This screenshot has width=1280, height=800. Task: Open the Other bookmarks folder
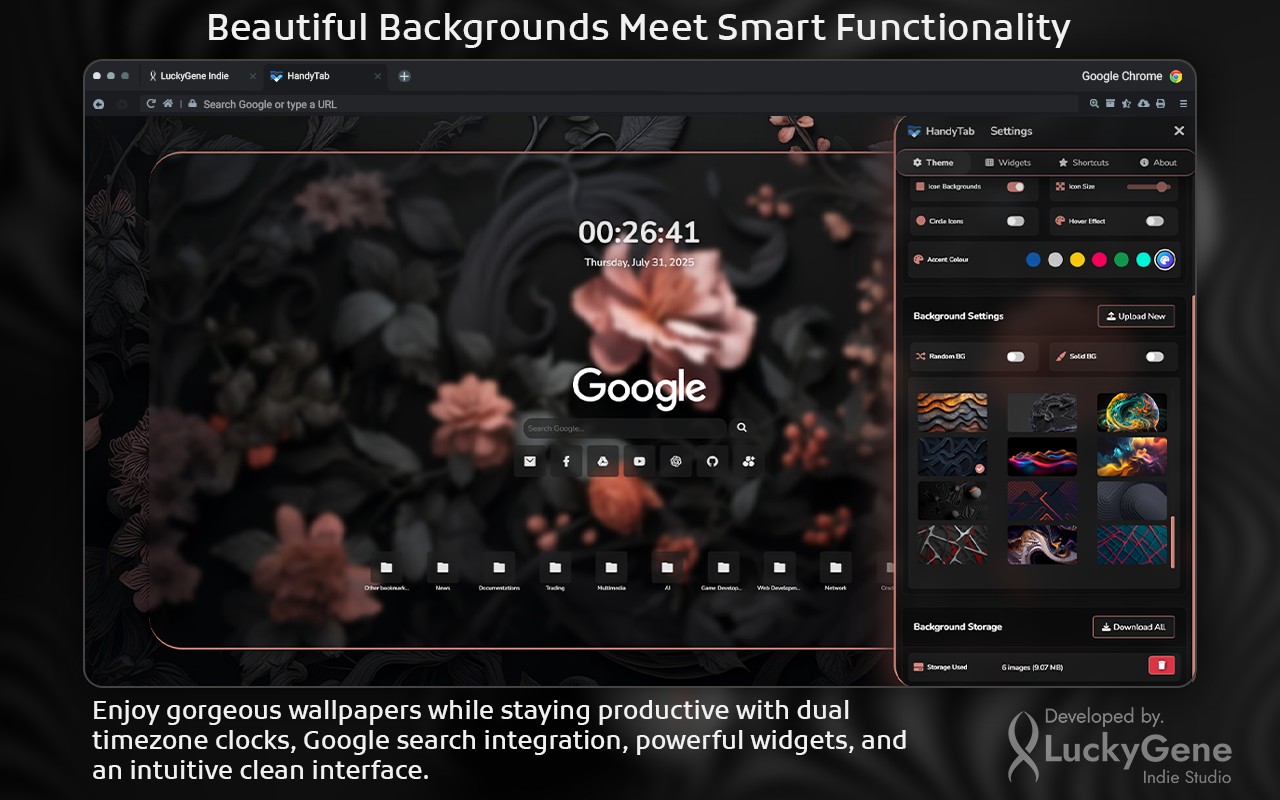(386, 568)
